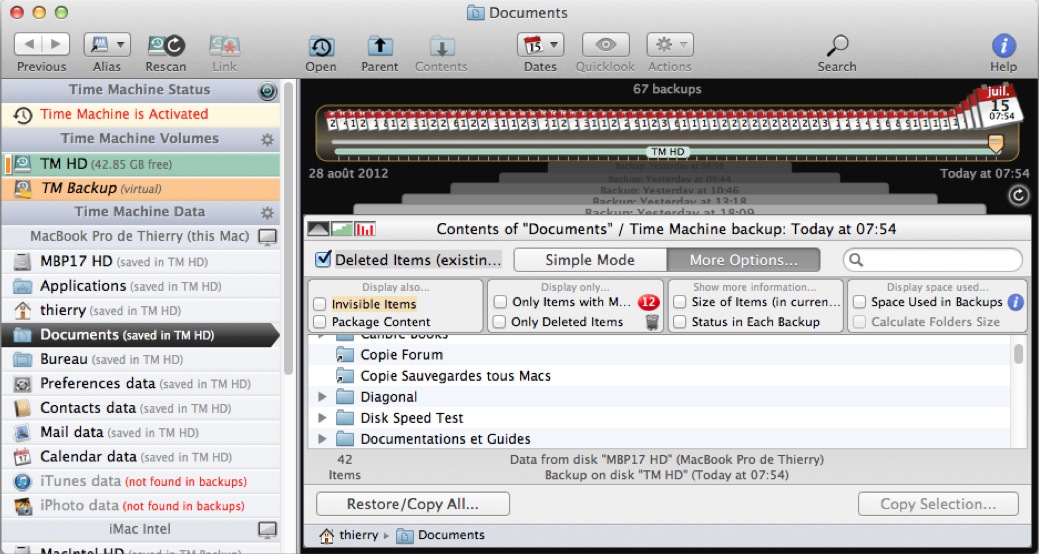Click the juil. 15 calendar icon
Image resolution: width=1039 pixels, height=554 pixels.
(x=998, y=106)
